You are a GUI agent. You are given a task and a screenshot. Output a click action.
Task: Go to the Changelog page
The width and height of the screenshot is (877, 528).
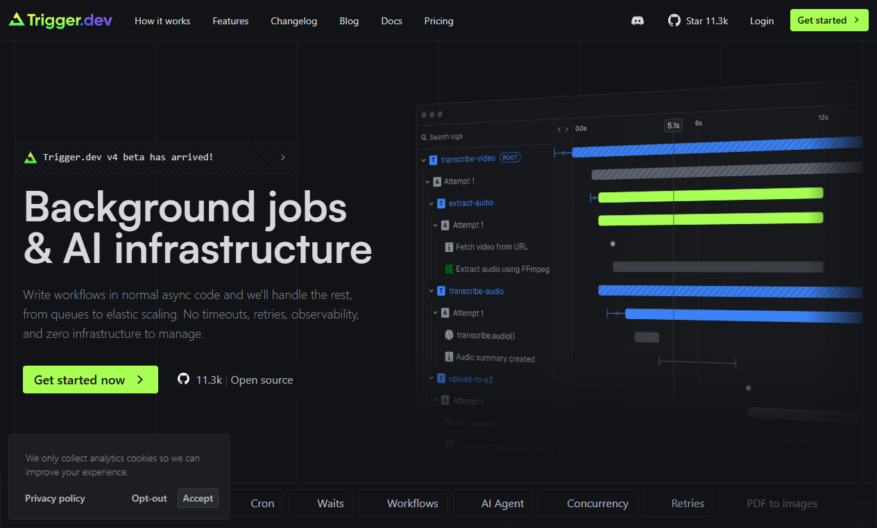(294, 21)
